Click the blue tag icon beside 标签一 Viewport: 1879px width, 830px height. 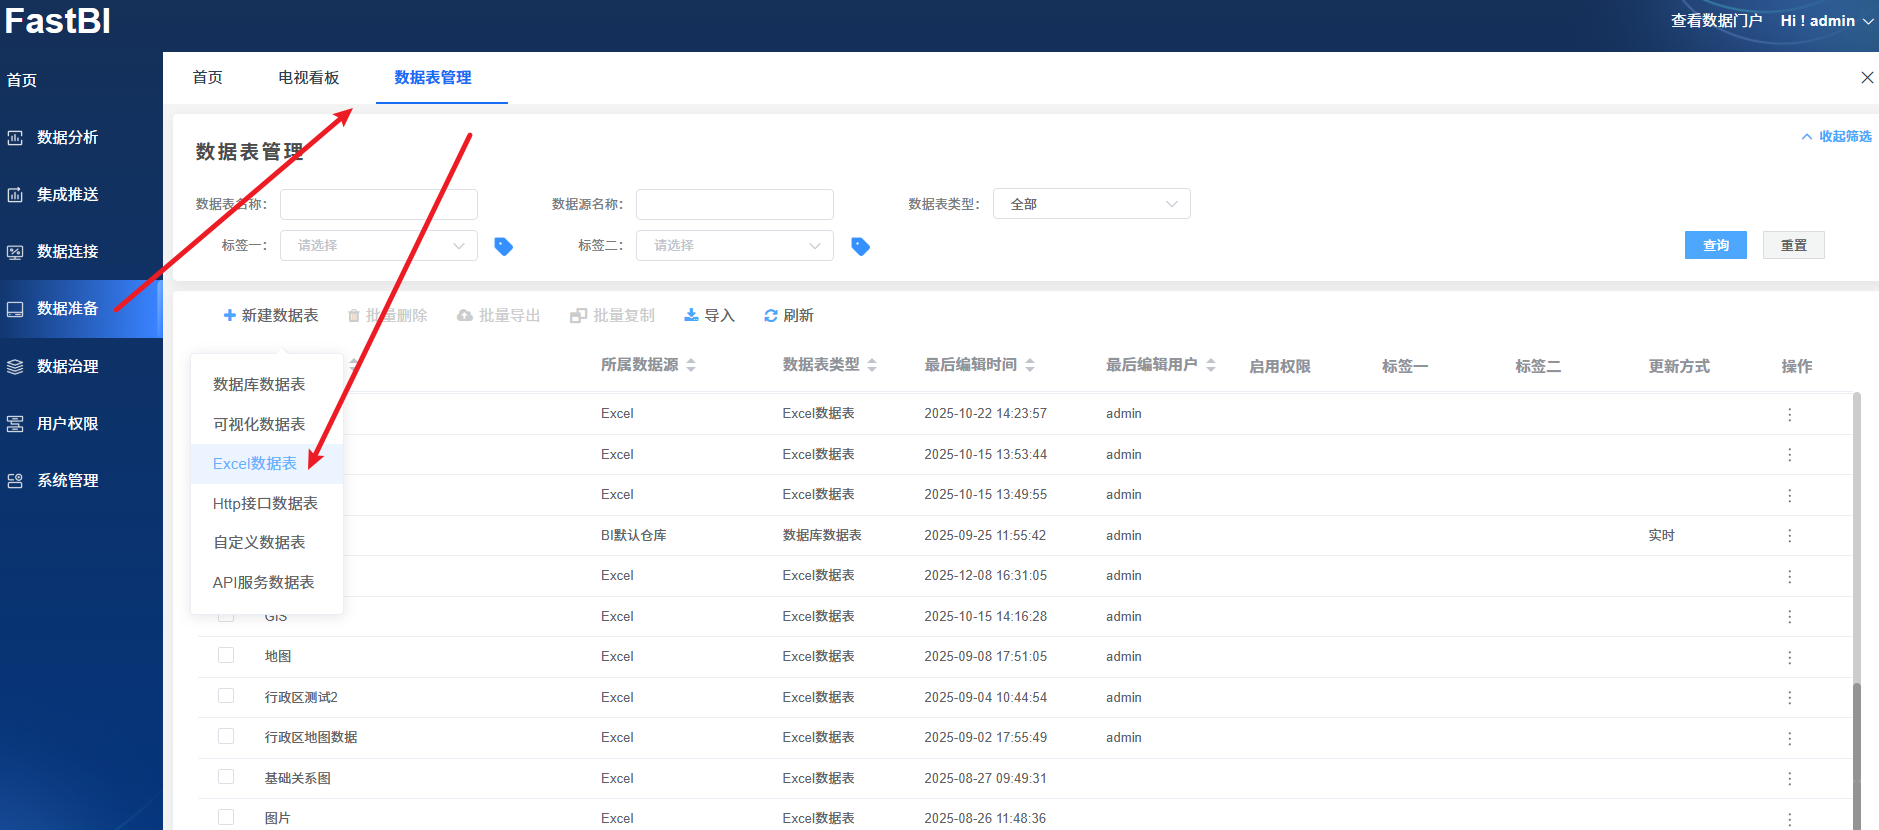point(504,246)
